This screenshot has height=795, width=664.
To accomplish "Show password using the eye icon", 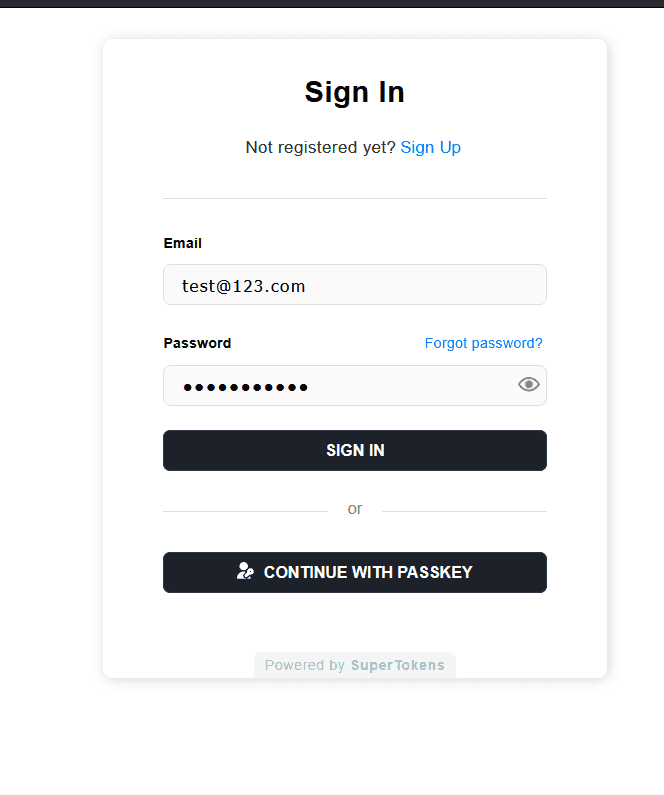I will click(529, 385).
